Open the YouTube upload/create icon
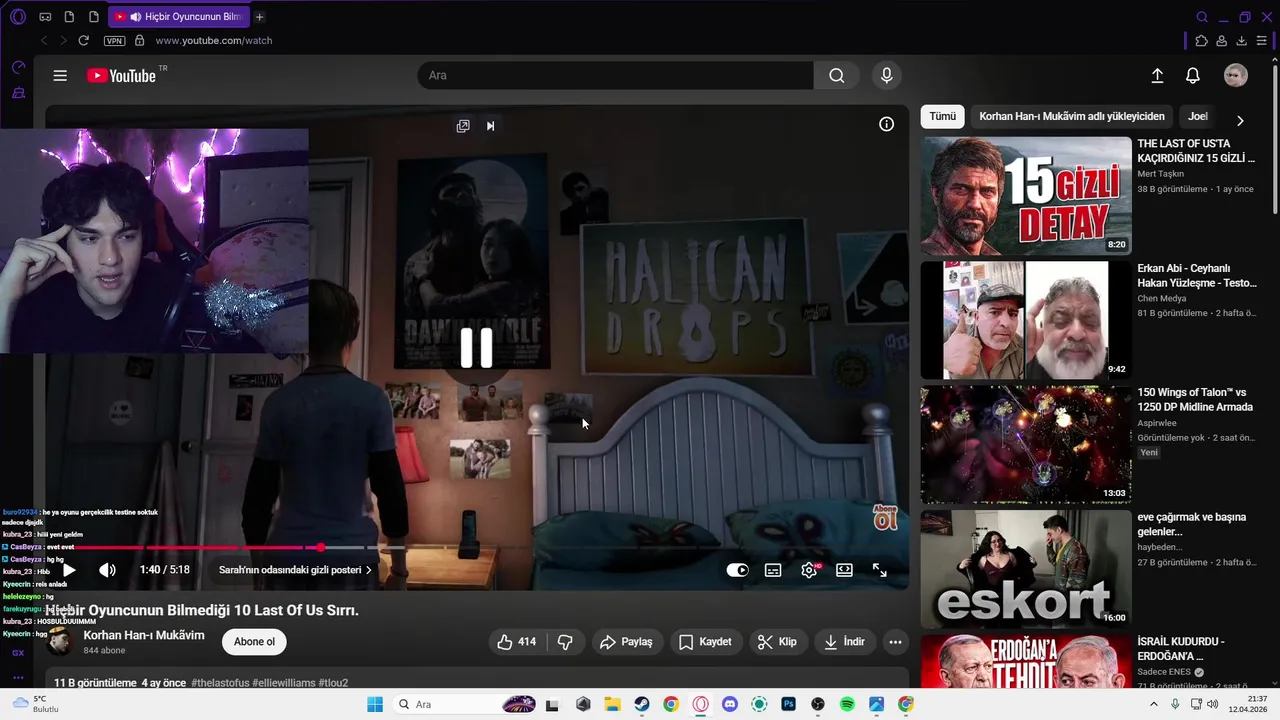The image size is (1280, 720). tap(1157, 76)
